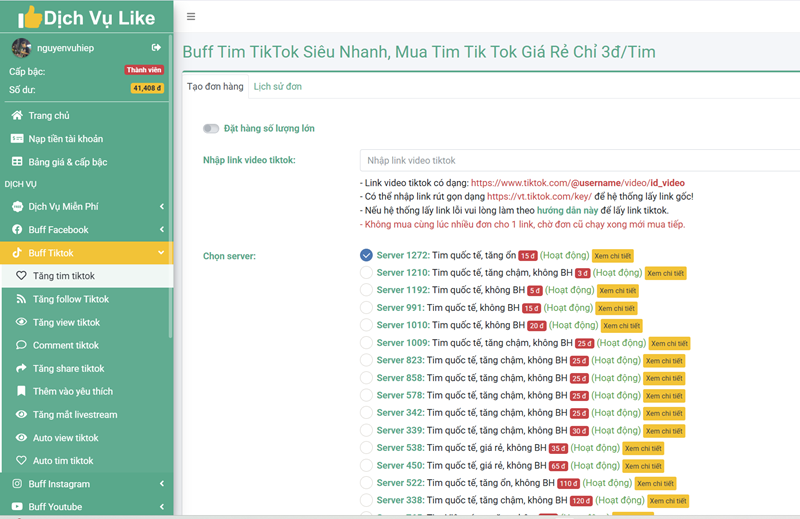This screenshot has height=519, width=800.
Task: Click Xem chi tiết for Server 1210
Action: 666,273
